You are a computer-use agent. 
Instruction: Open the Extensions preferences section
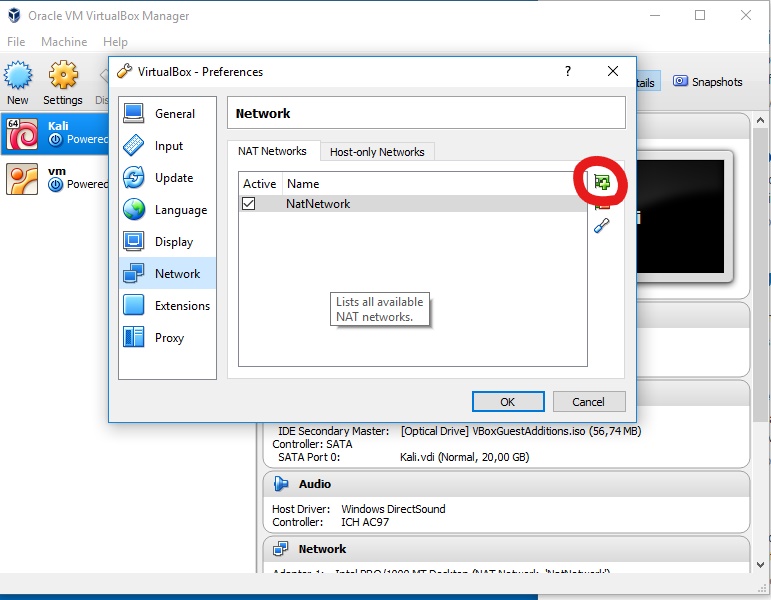click(167, 305)
